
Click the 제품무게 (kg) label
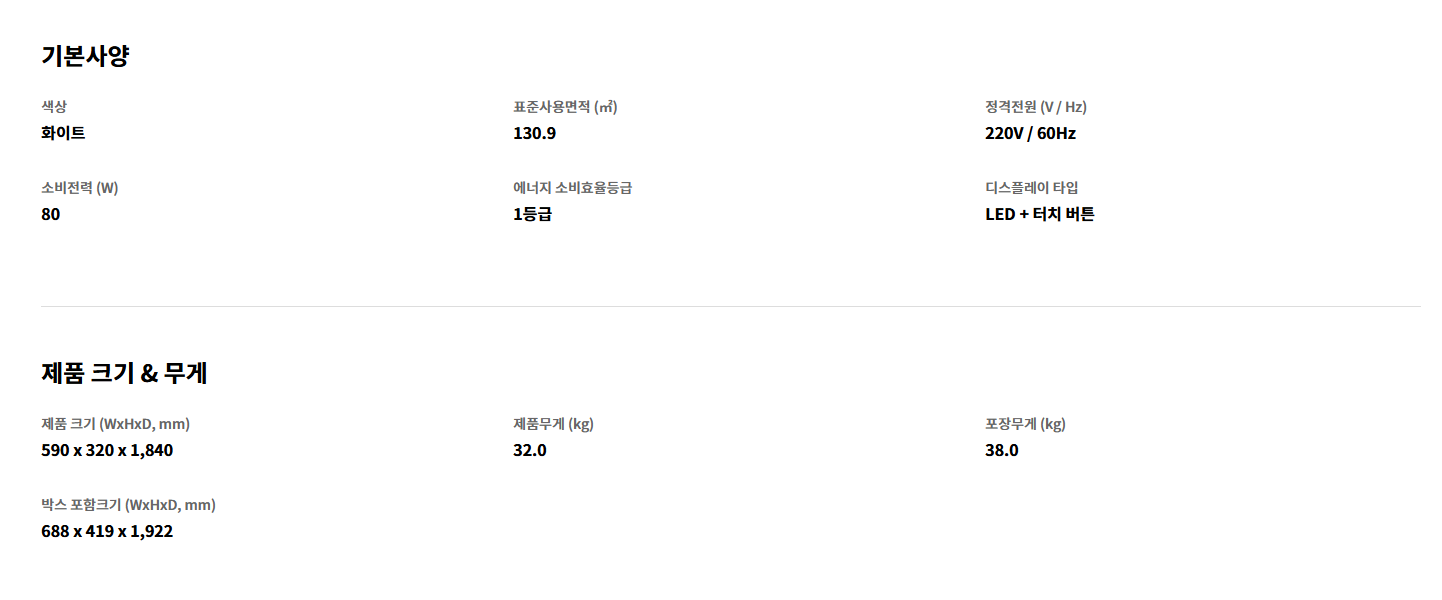[x=553, y=424]
